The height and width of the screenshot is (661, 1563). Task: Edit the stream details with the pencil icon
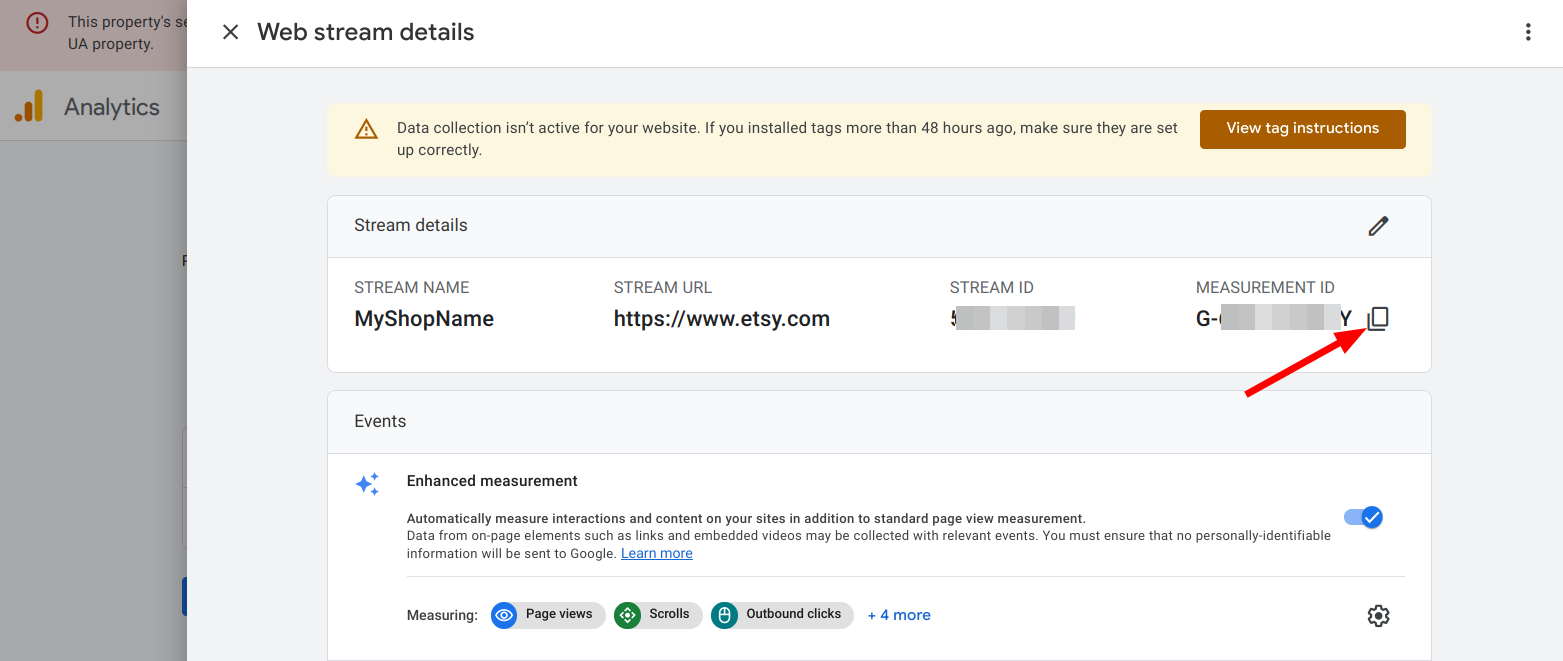coord(1378,226)
